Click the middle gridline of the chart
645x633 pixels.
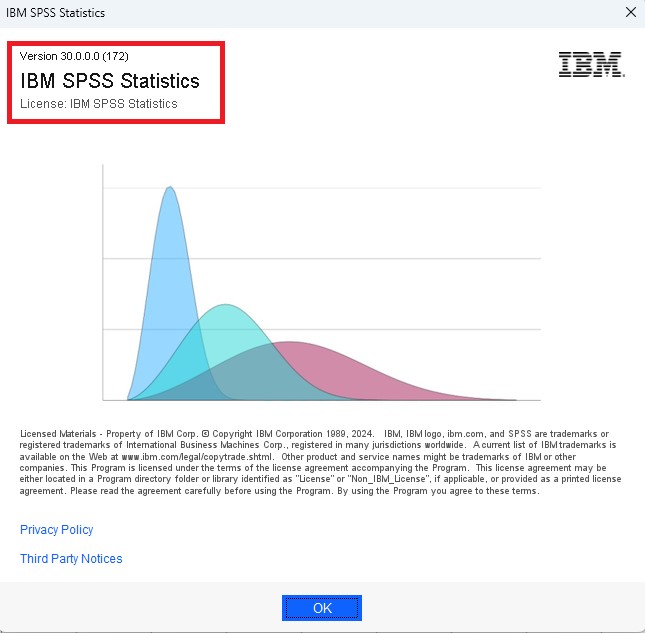400,259
